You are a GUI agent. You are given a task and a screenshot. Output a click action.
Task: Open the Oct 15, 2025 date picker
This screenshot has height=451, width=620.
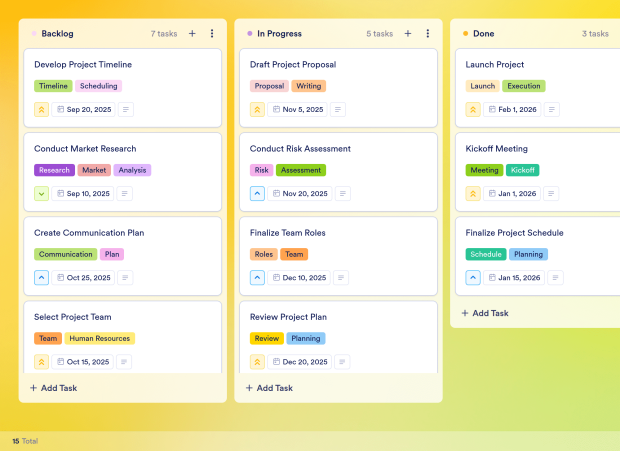tap(83, 362)
